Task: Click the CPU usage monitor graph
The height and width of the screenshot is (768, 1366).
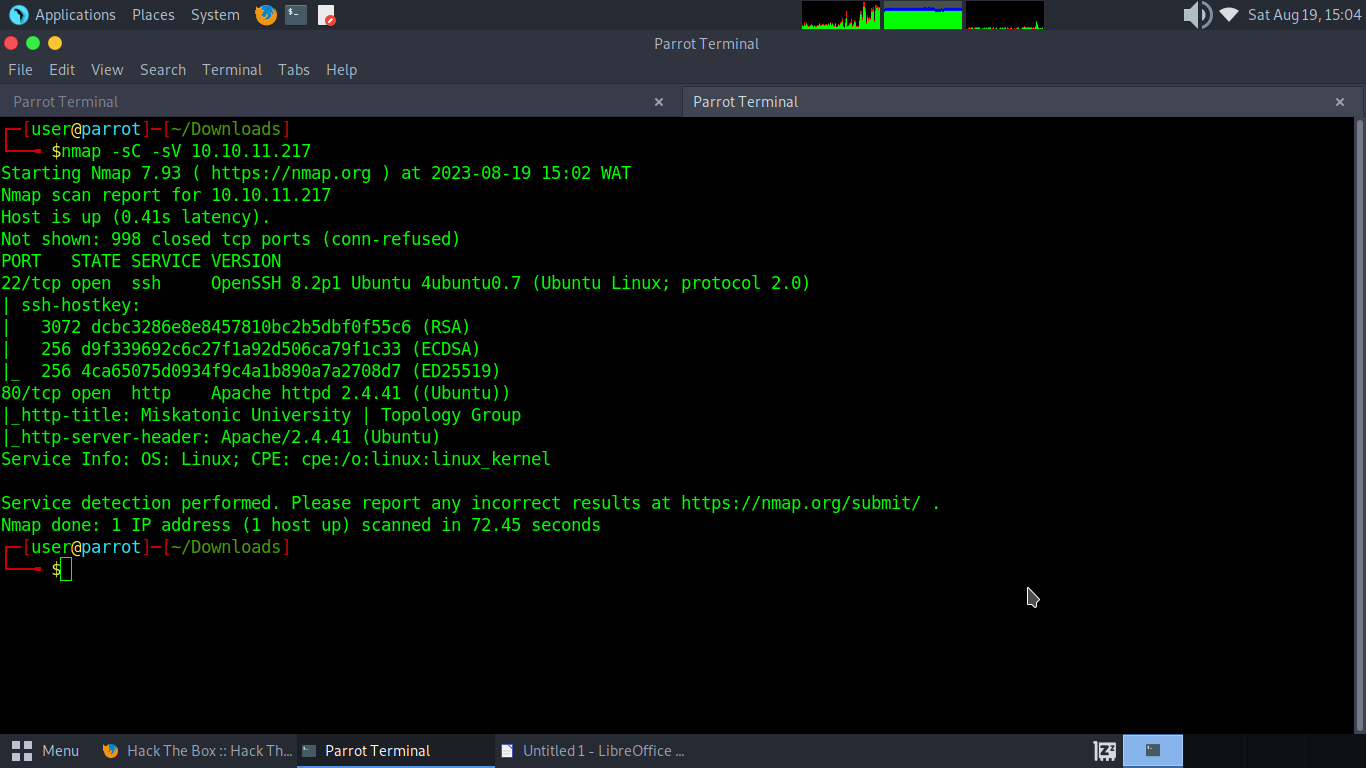Action: [840, 15]
